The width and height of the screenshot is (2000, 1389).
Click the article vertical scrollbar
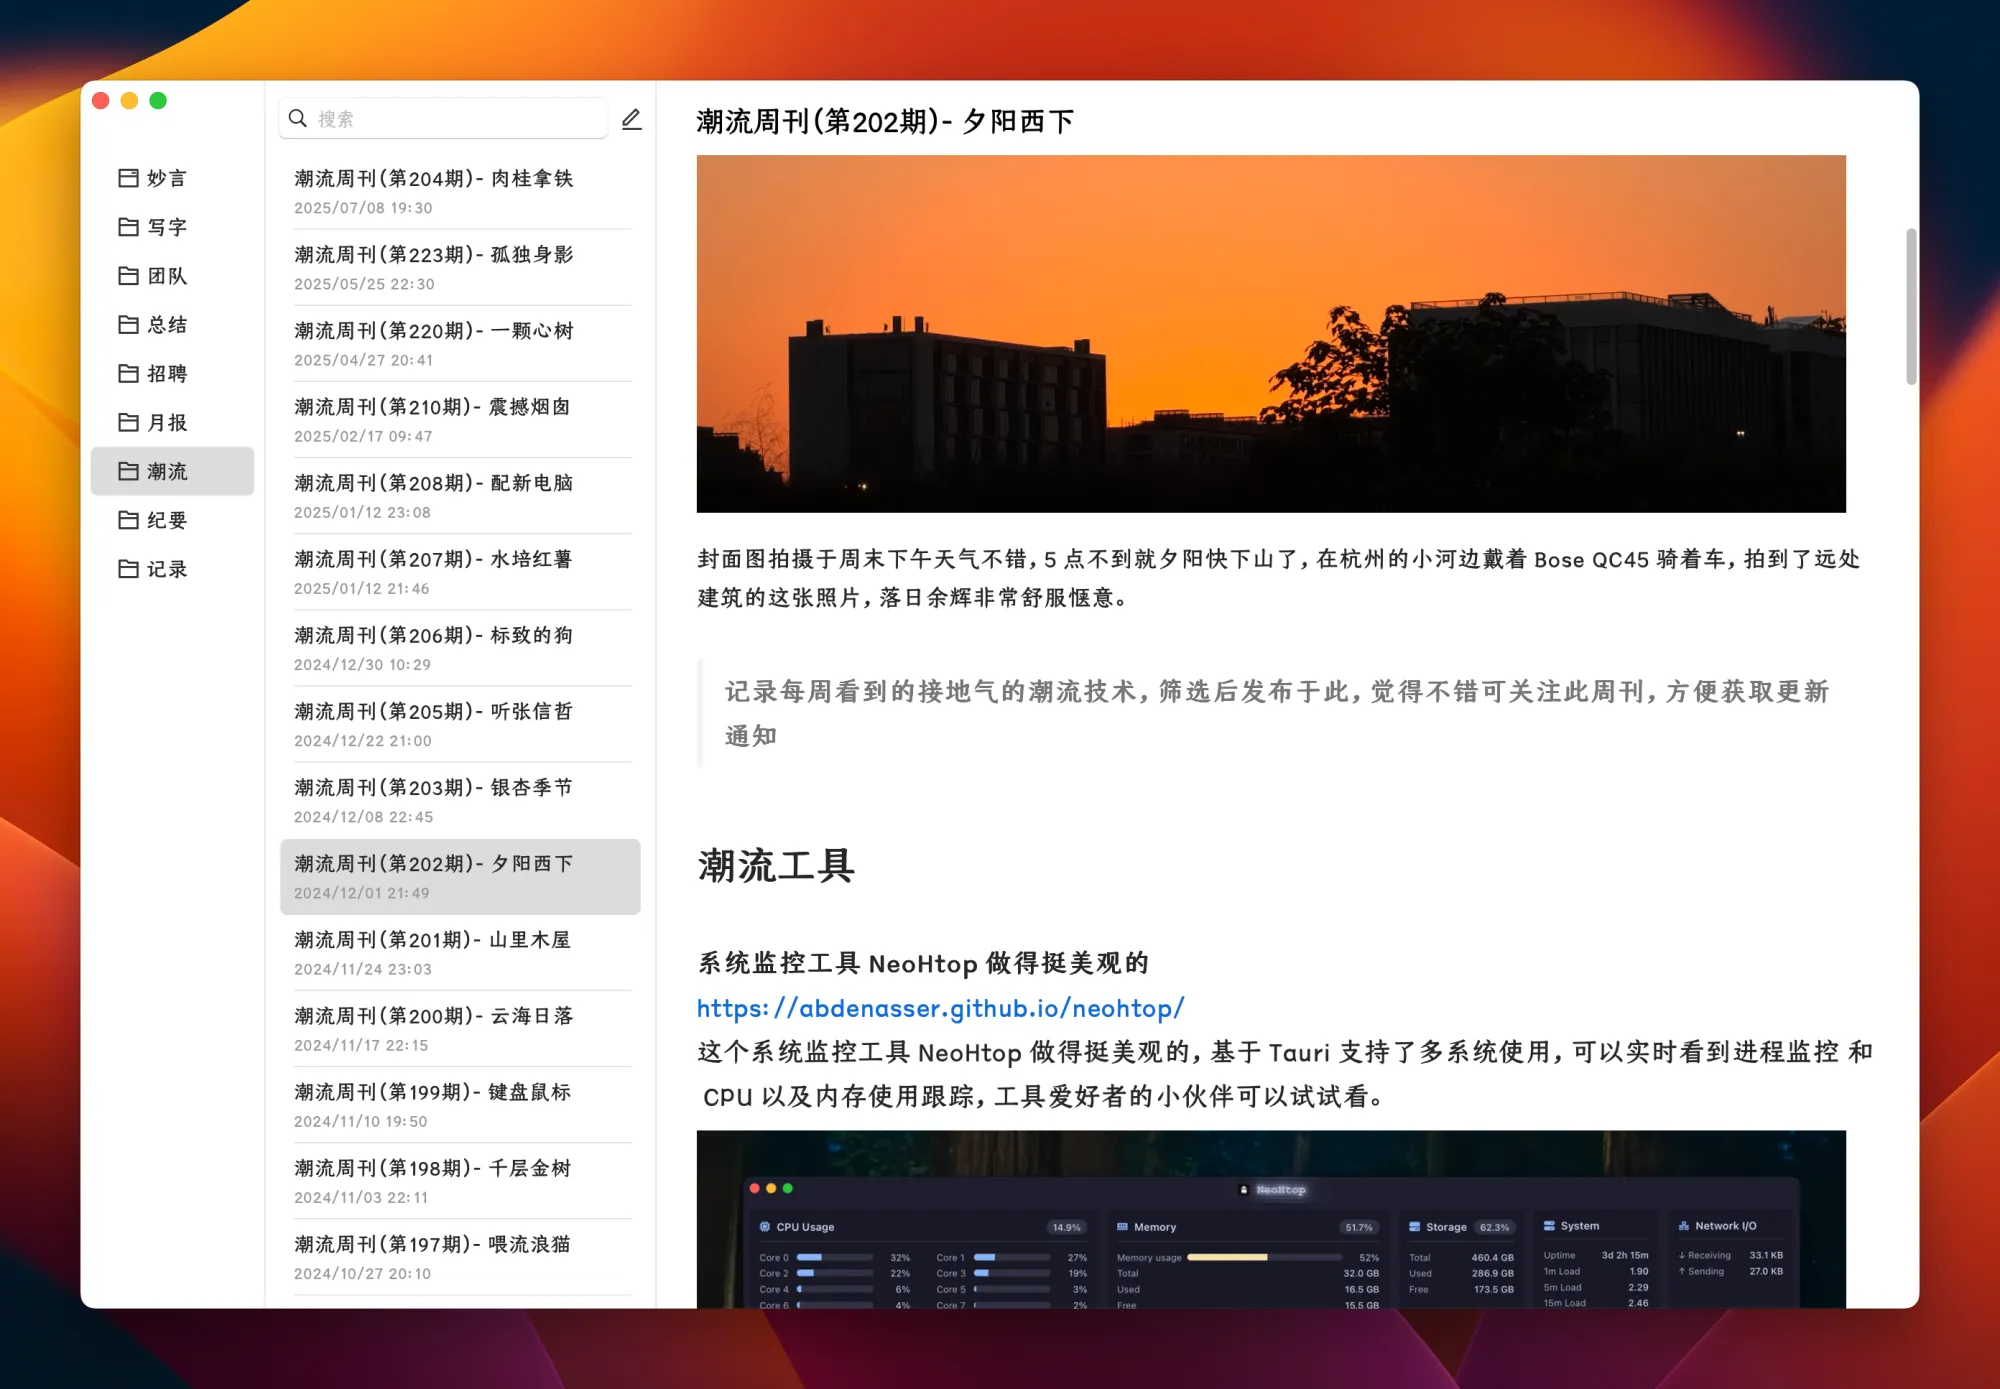(x=1911, y=306)
